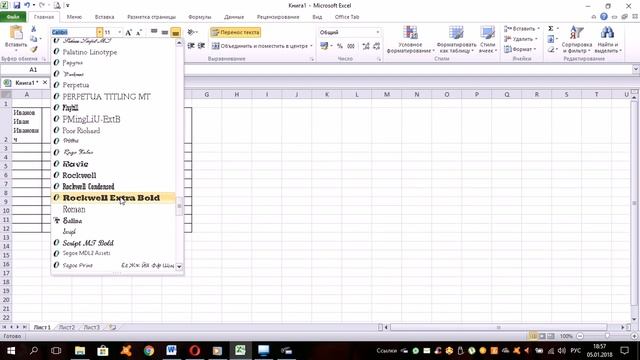640x360 pixels.
Task: Open the Данные ribbon tab
Action: tap(234, 17)
